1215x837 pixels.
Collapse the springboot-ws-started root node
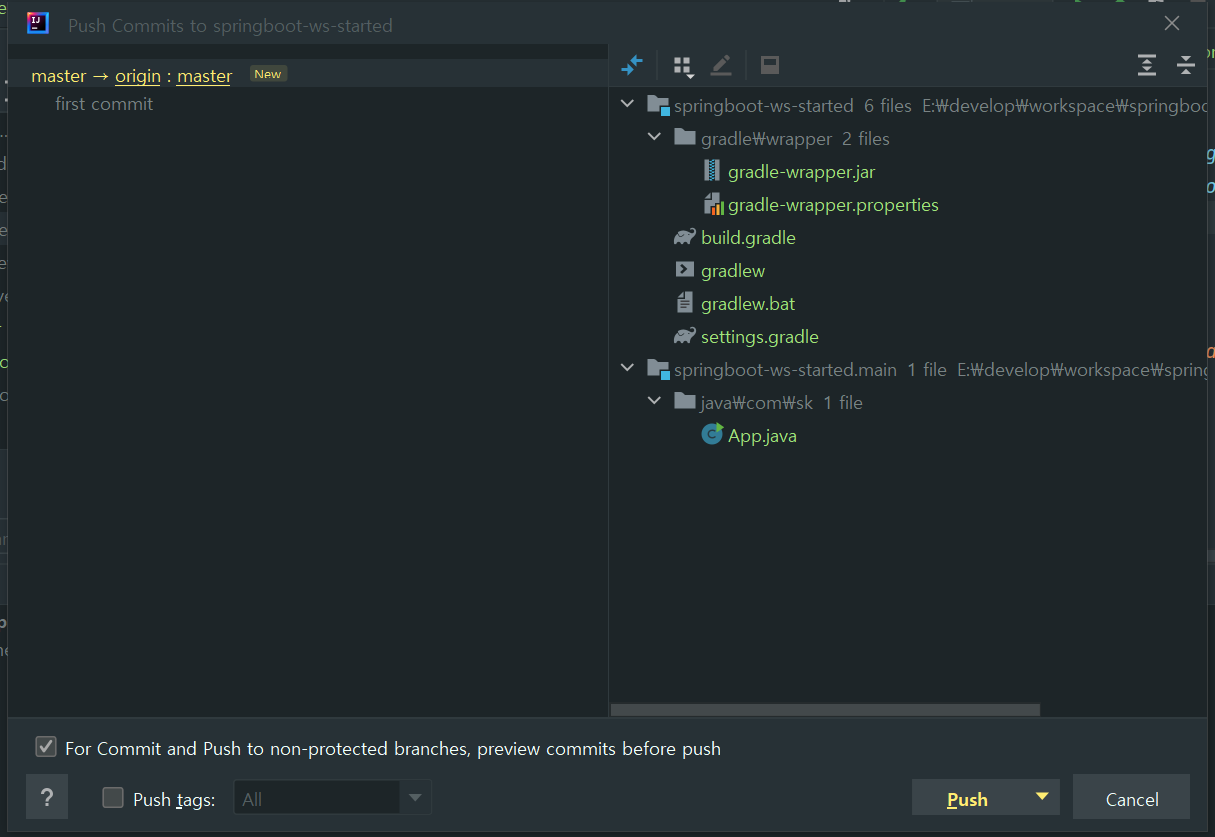628,105
